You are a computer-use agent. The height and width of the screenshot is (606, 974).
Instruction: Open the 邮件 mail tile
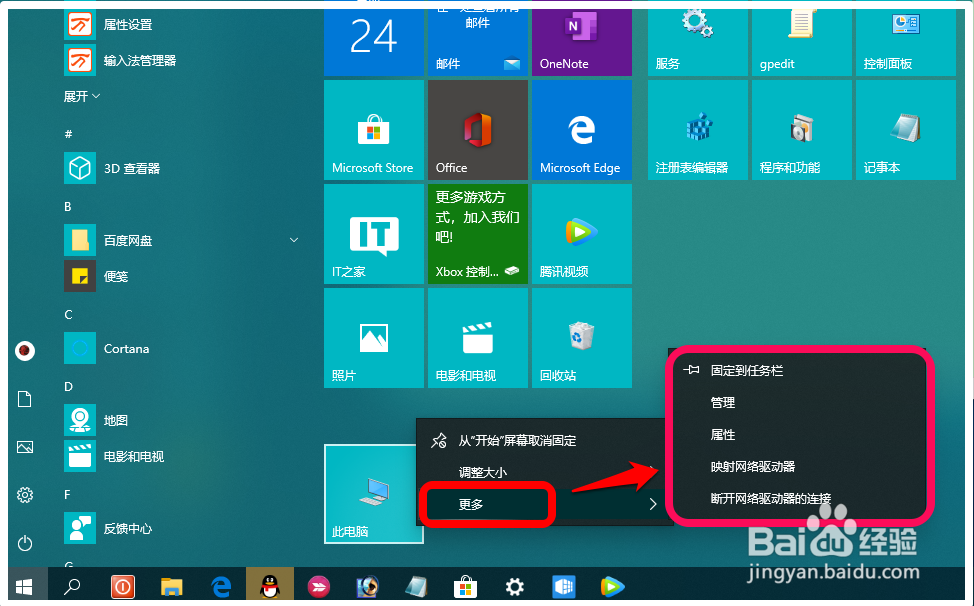(x=478, y=42)
